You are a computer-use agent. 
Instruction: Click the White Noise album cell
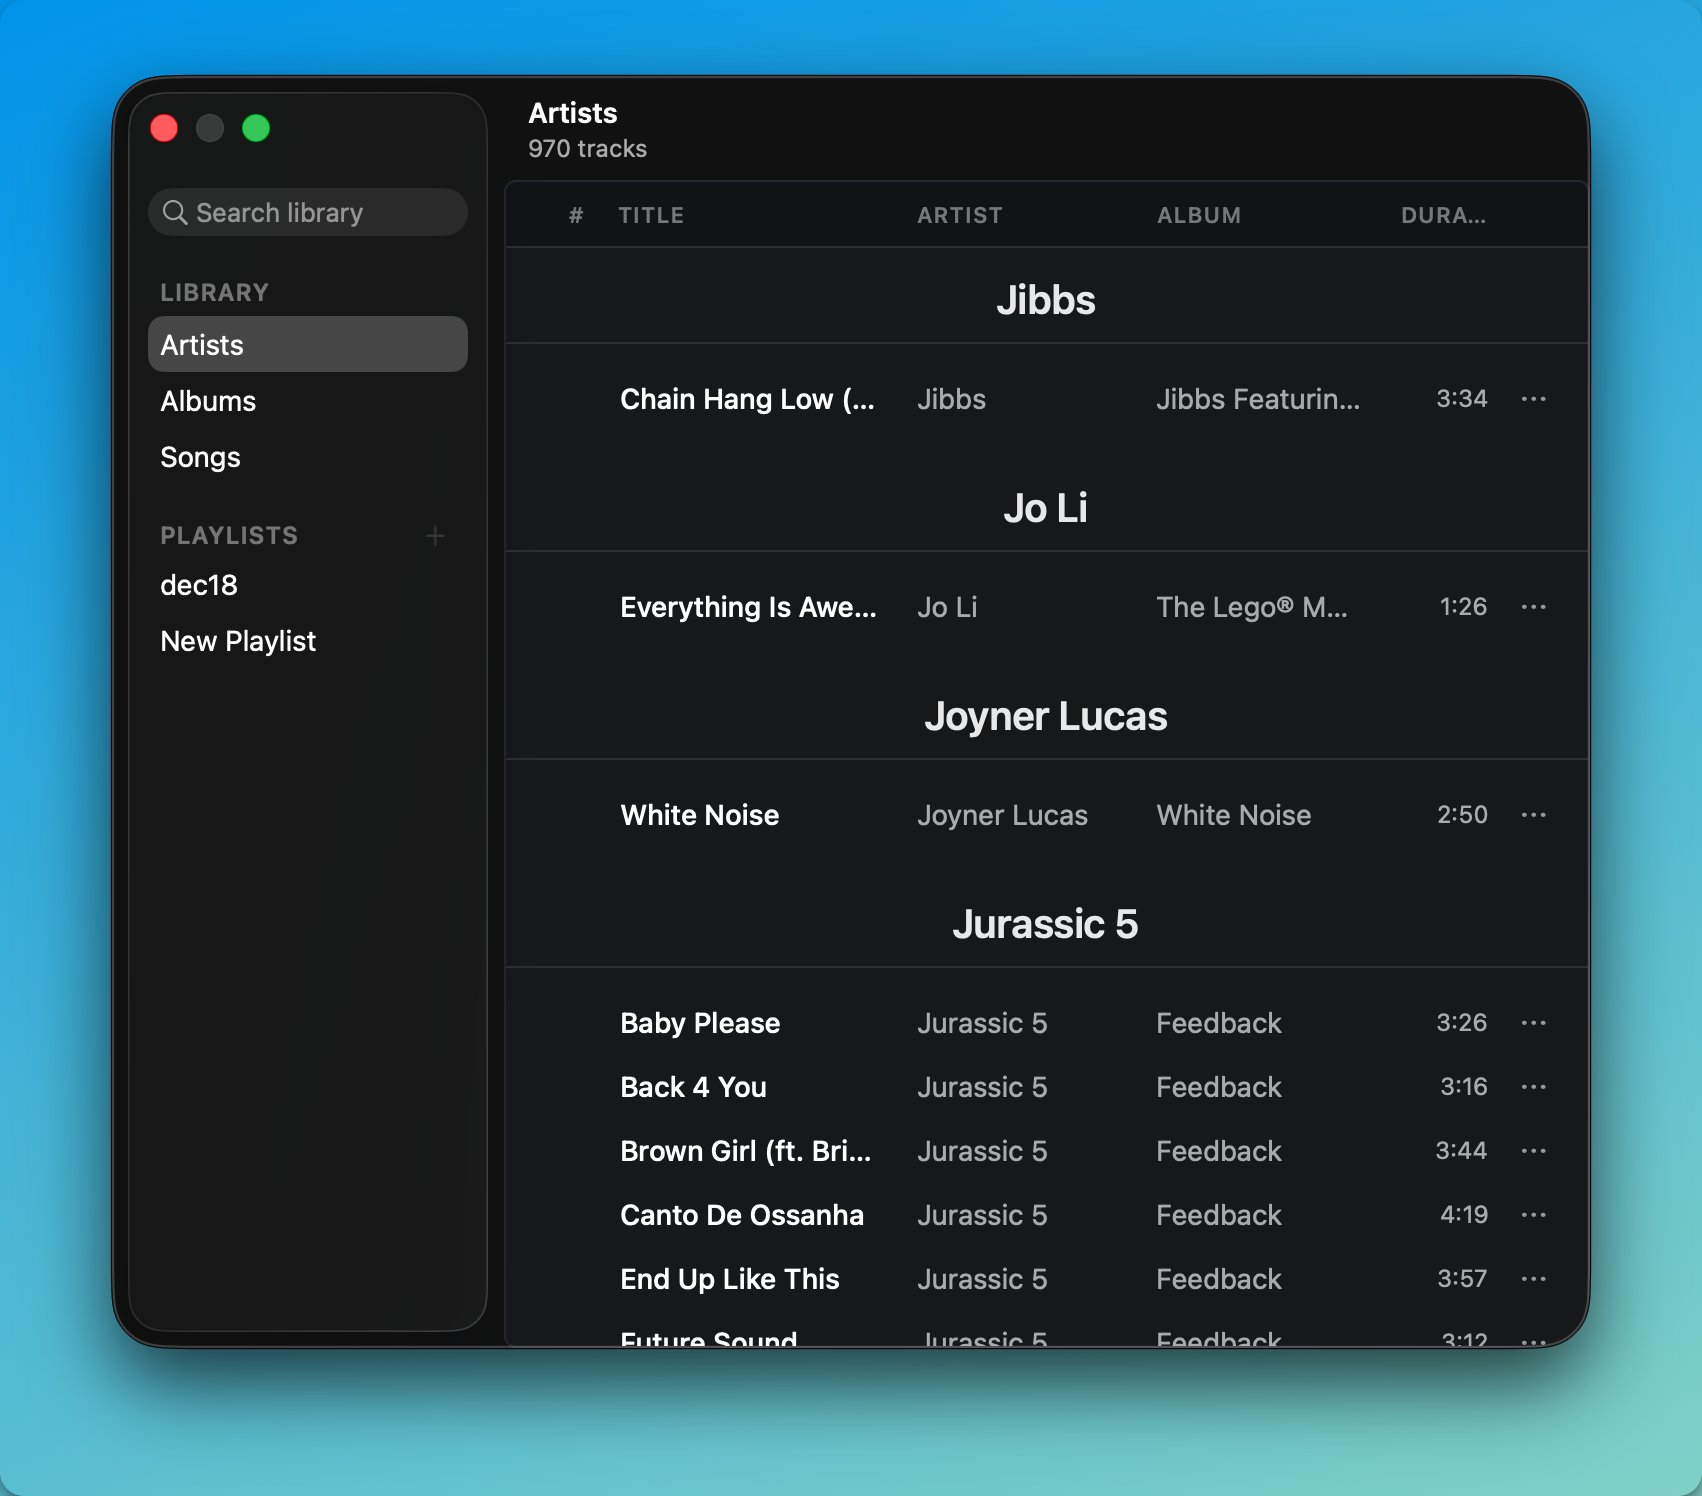pos(1234,815)
